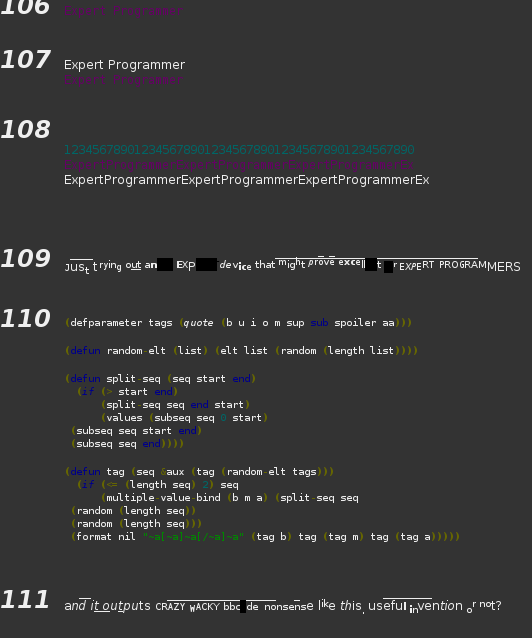Reveal the spoiler block after 'EXP' in post 109
The height and width of the screenshot is (638, 532).
(x=206, y=264)
